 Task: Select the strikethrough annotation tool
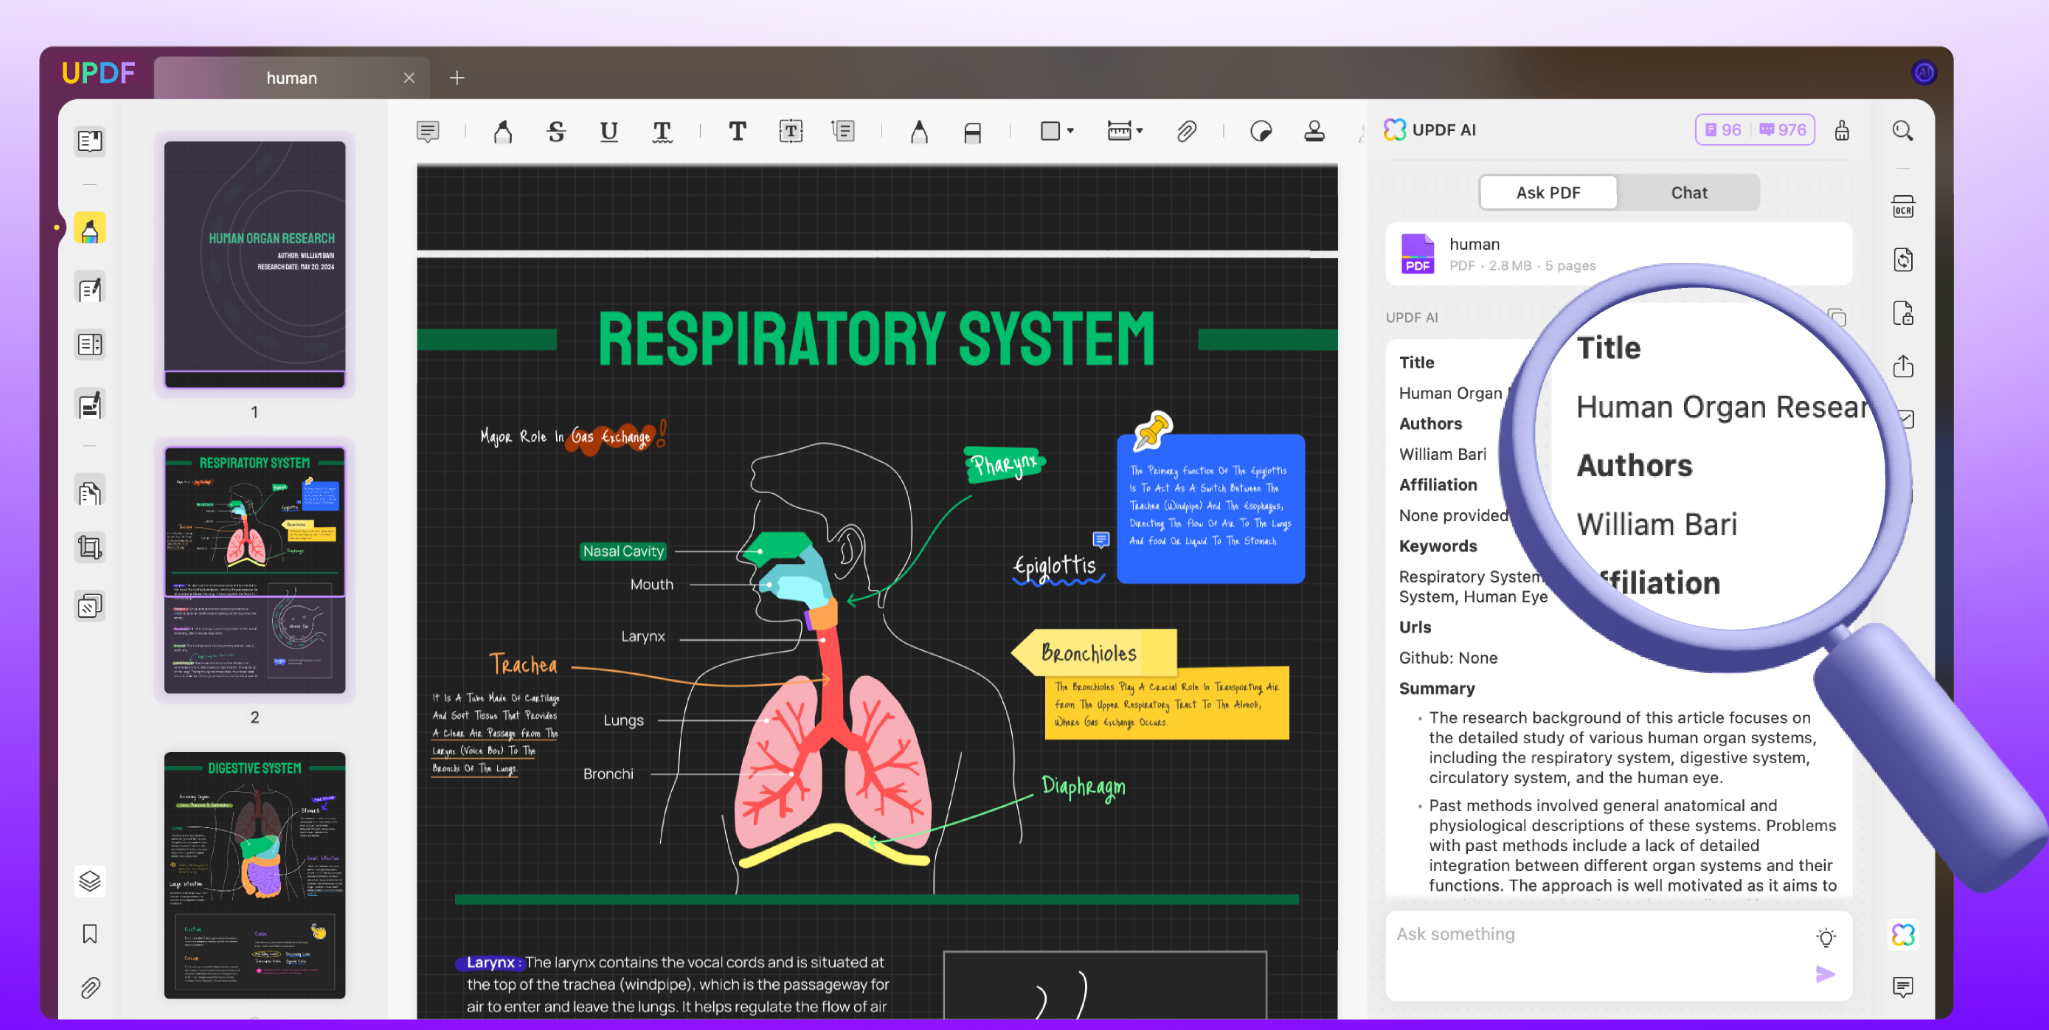(556, 131)
